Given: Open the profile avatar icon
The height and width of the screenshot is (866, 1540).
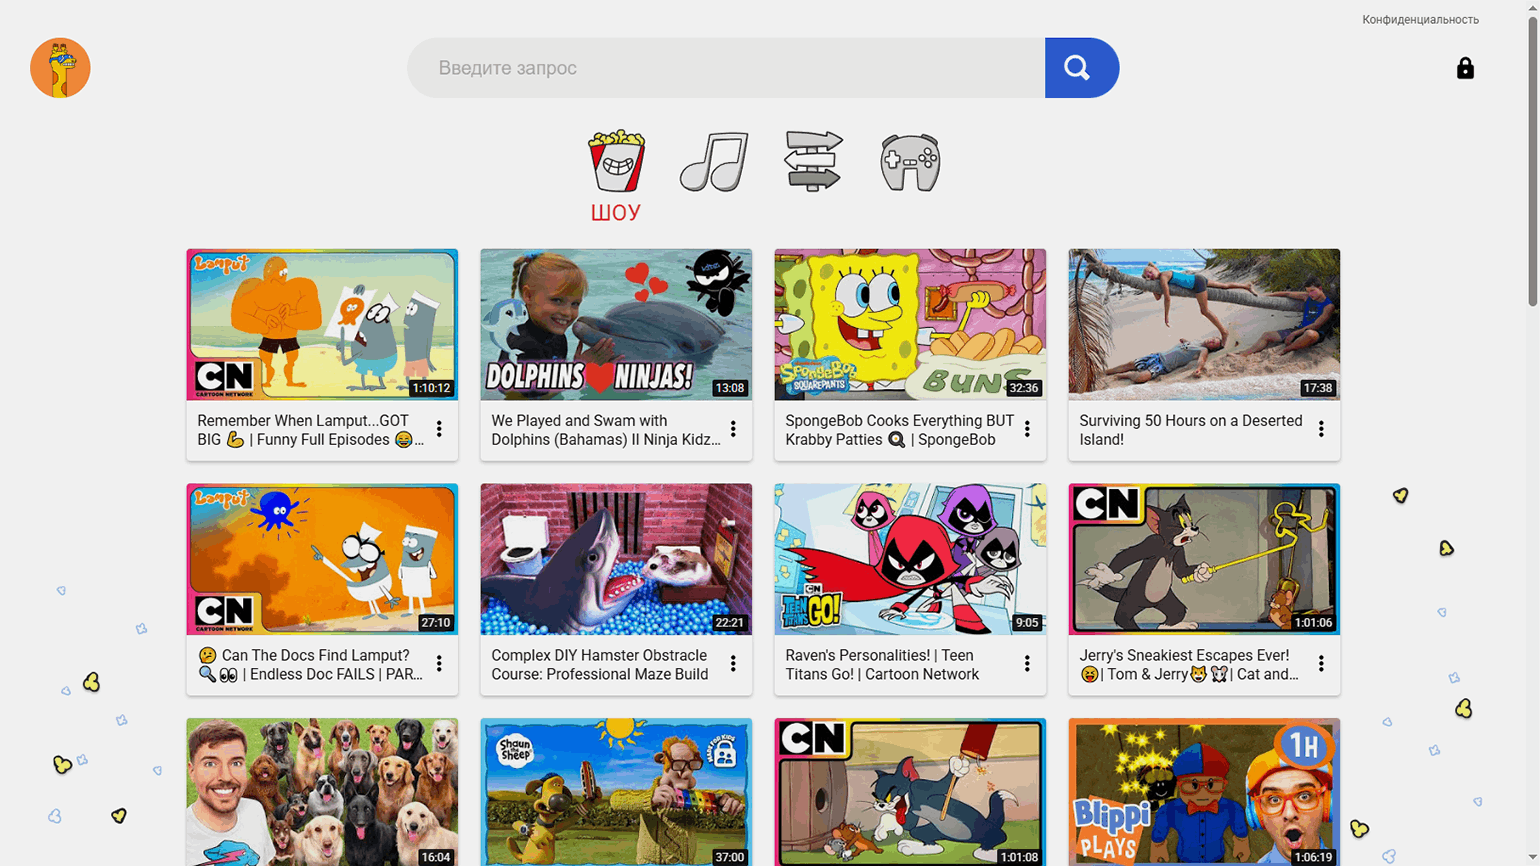Looking at the screenshot, I should 60,68.
